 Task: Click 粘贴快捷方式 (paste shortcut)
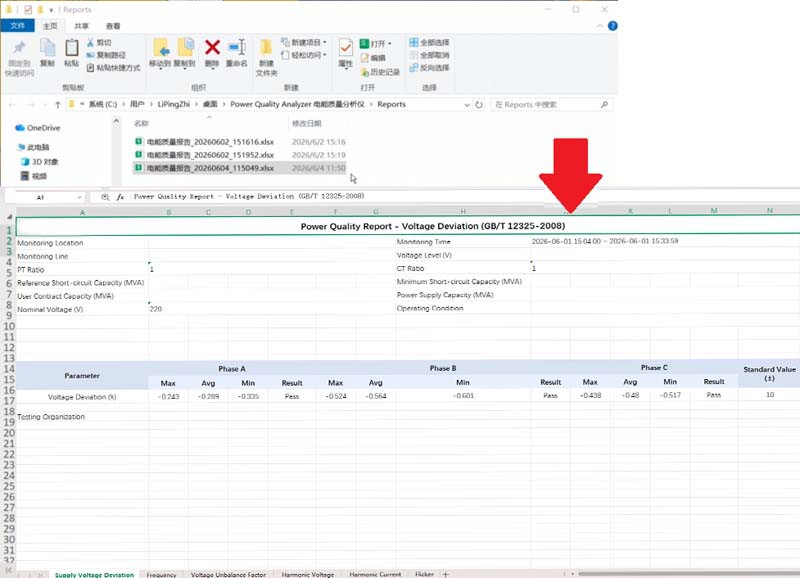pos(113,68)
